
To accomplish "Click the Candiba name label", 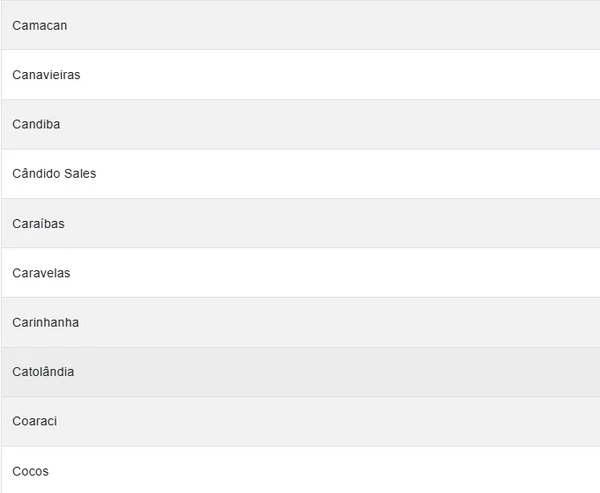I will coord(37,124).
